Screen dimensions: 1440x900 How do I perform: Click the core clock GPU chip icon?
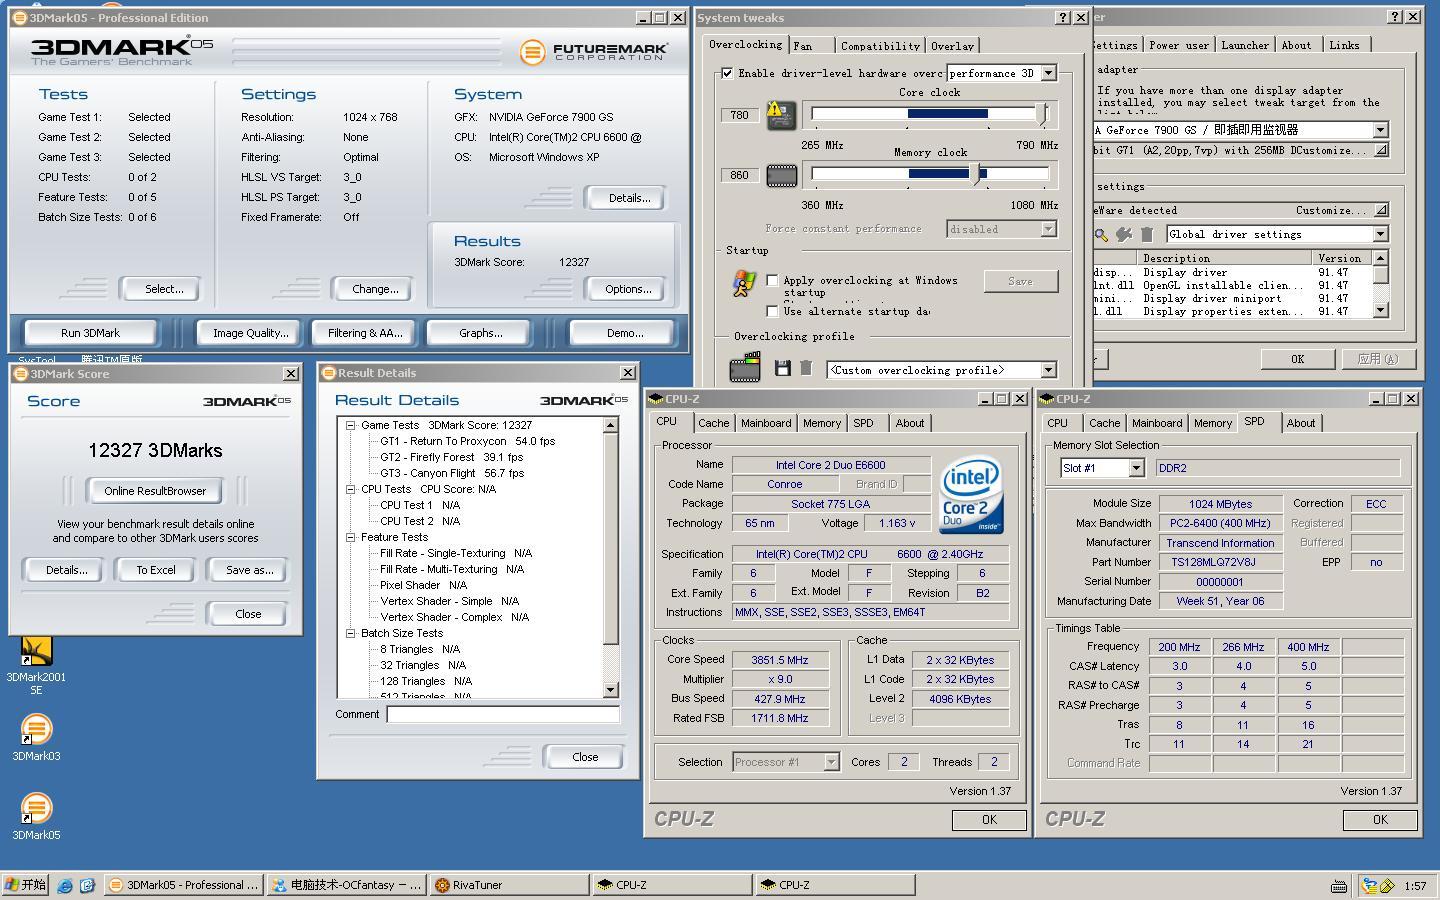[781, 115]
